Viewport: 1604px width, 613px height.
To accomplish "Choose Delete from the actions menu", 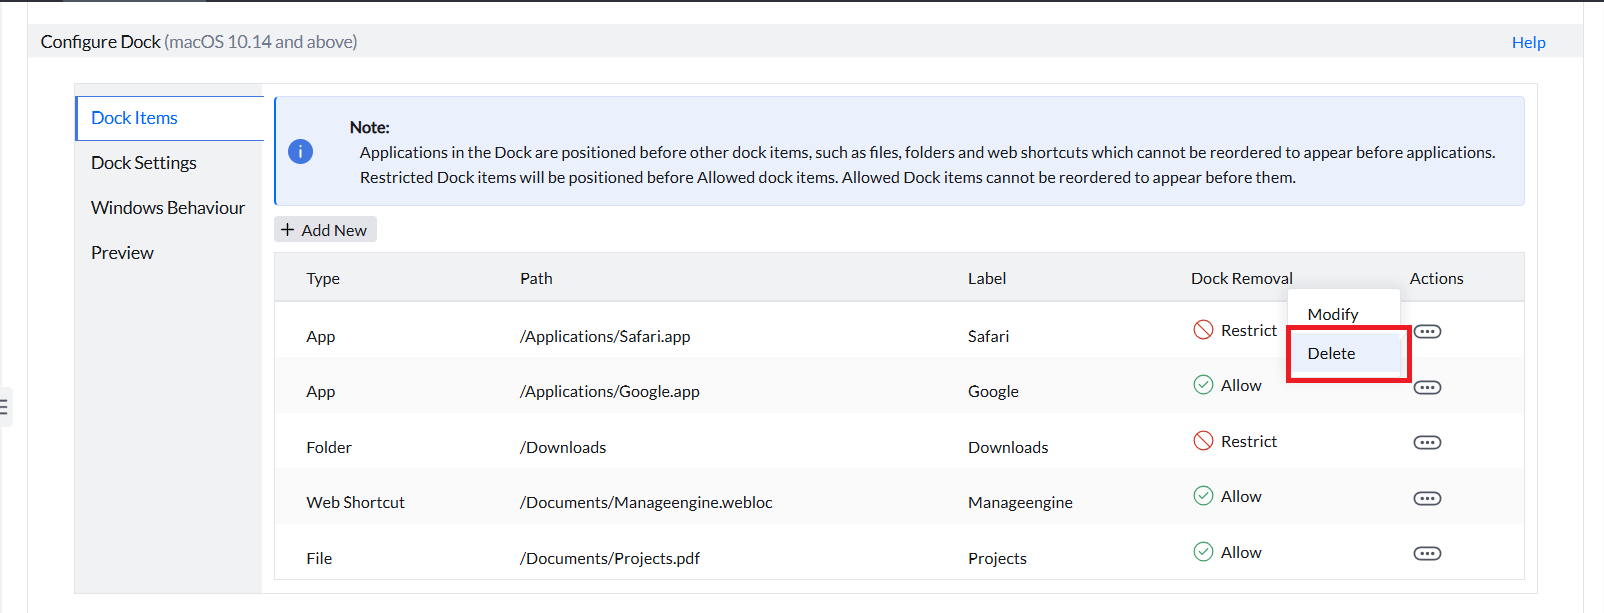I will tap(1332, 354).
